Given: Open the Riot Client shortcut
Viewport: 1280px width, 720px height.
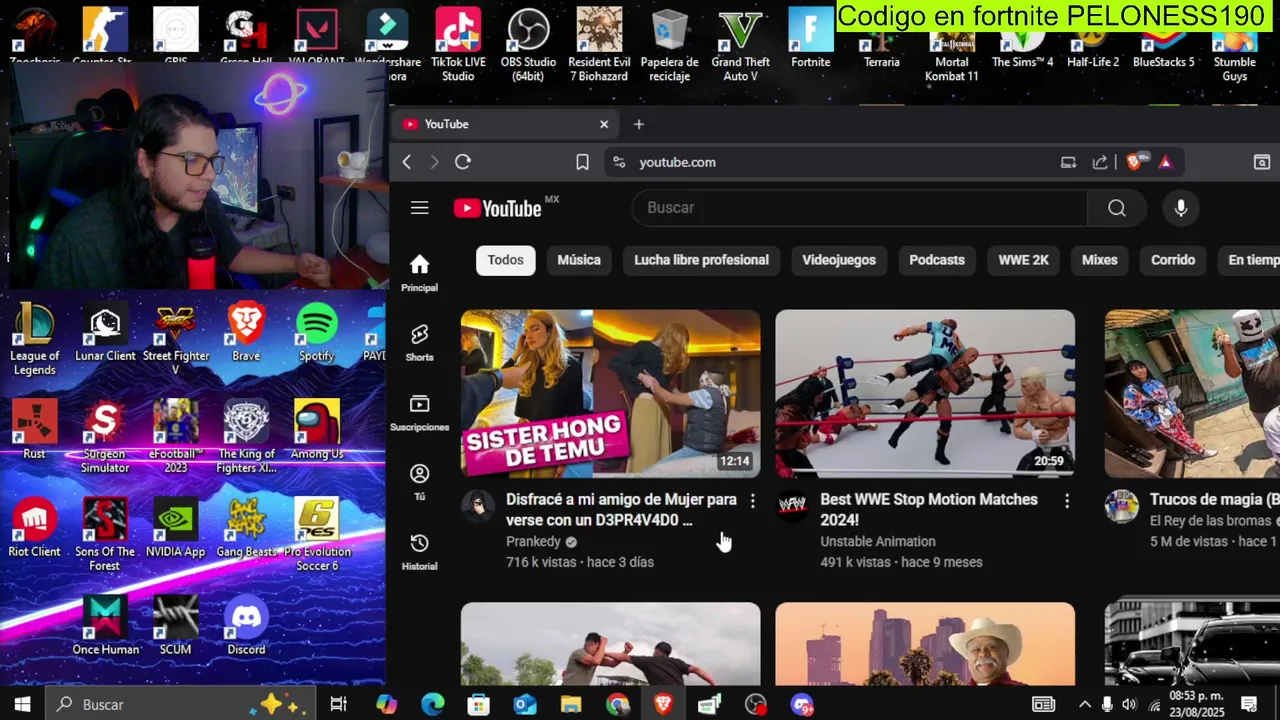Looking at the screenshot, I should [35, 527].
